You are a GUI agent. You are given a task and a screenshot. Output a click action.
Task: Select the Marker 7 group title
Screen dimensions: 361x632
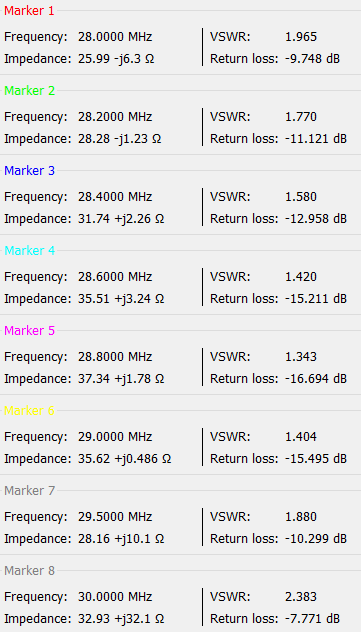[29, 491]
